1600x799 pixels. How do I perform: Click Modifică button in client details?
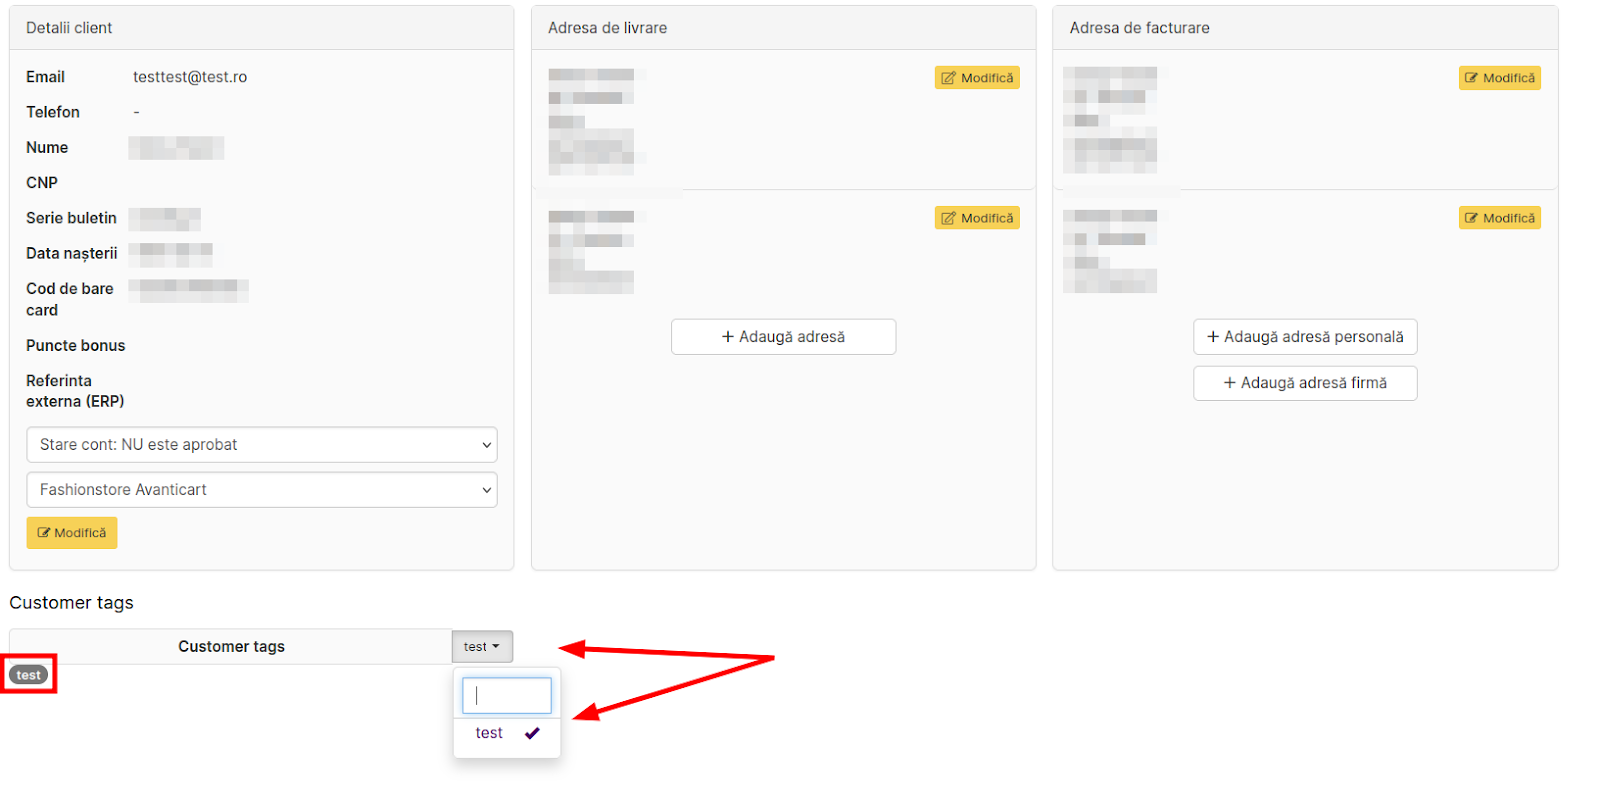[72, 533]
